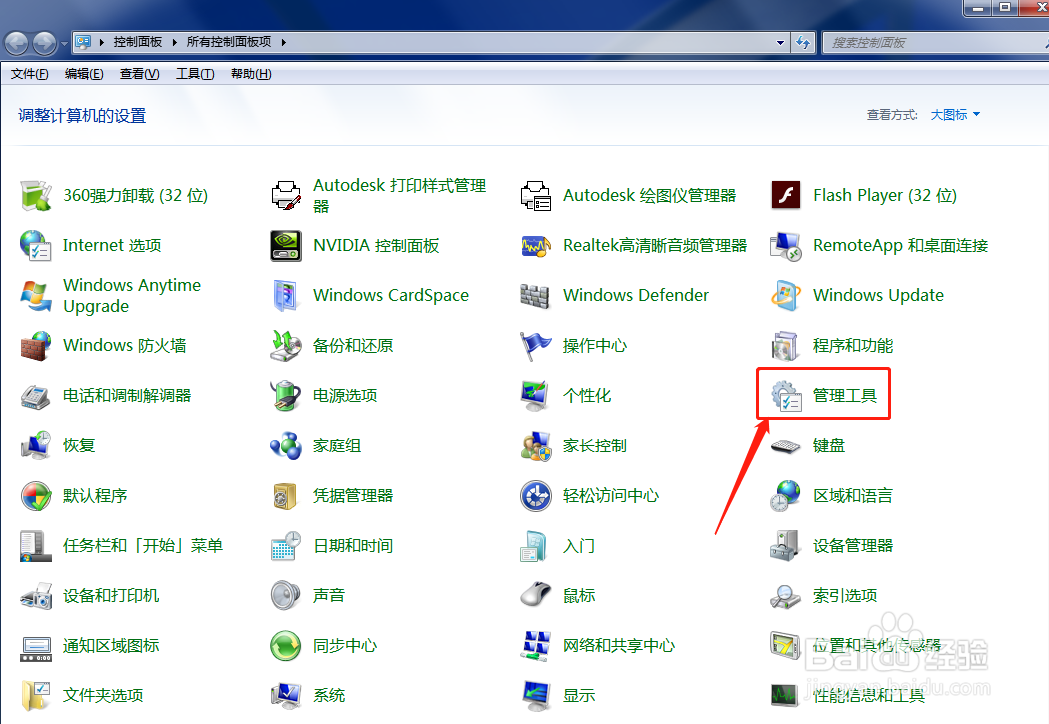Open the NVIDIA 控制面板 icon
1049x724 pixels.
coord(286,246)
